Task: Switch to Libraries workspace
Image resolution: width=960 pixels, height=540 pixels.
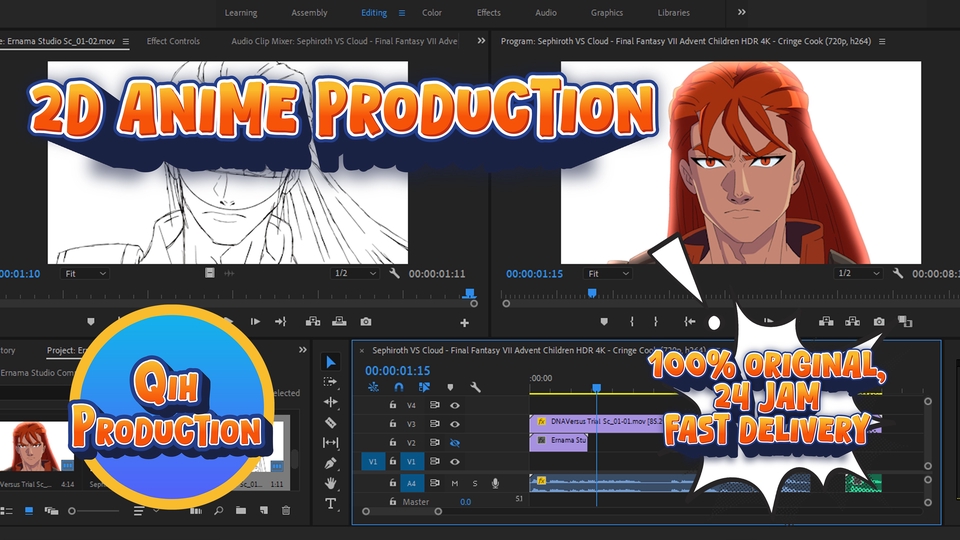Action: (673, 13)
